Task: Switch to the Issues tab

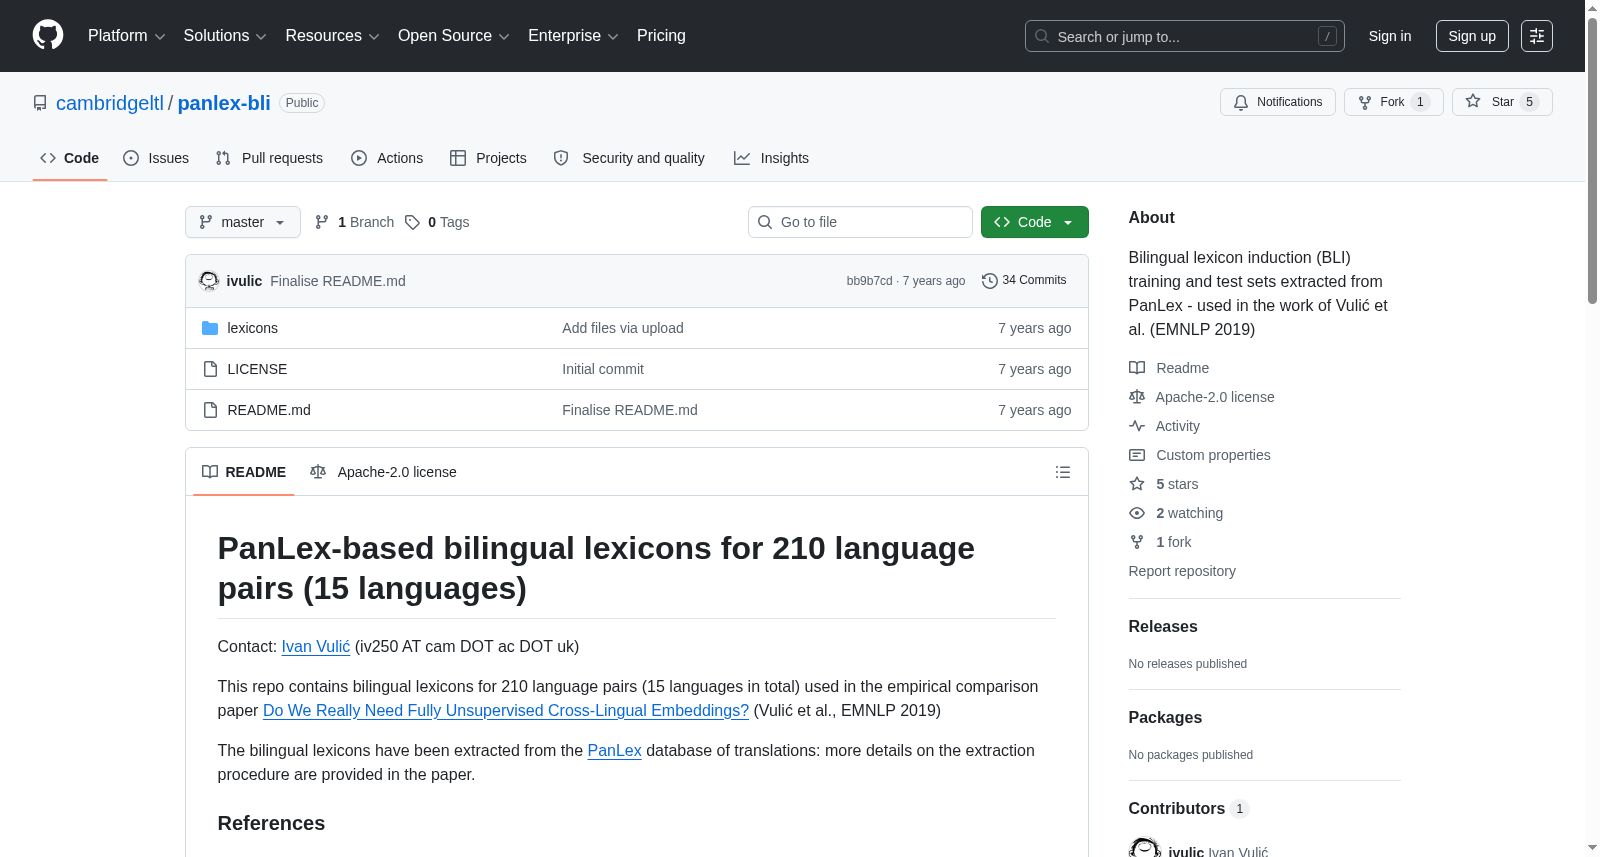Action: point(156,158)
